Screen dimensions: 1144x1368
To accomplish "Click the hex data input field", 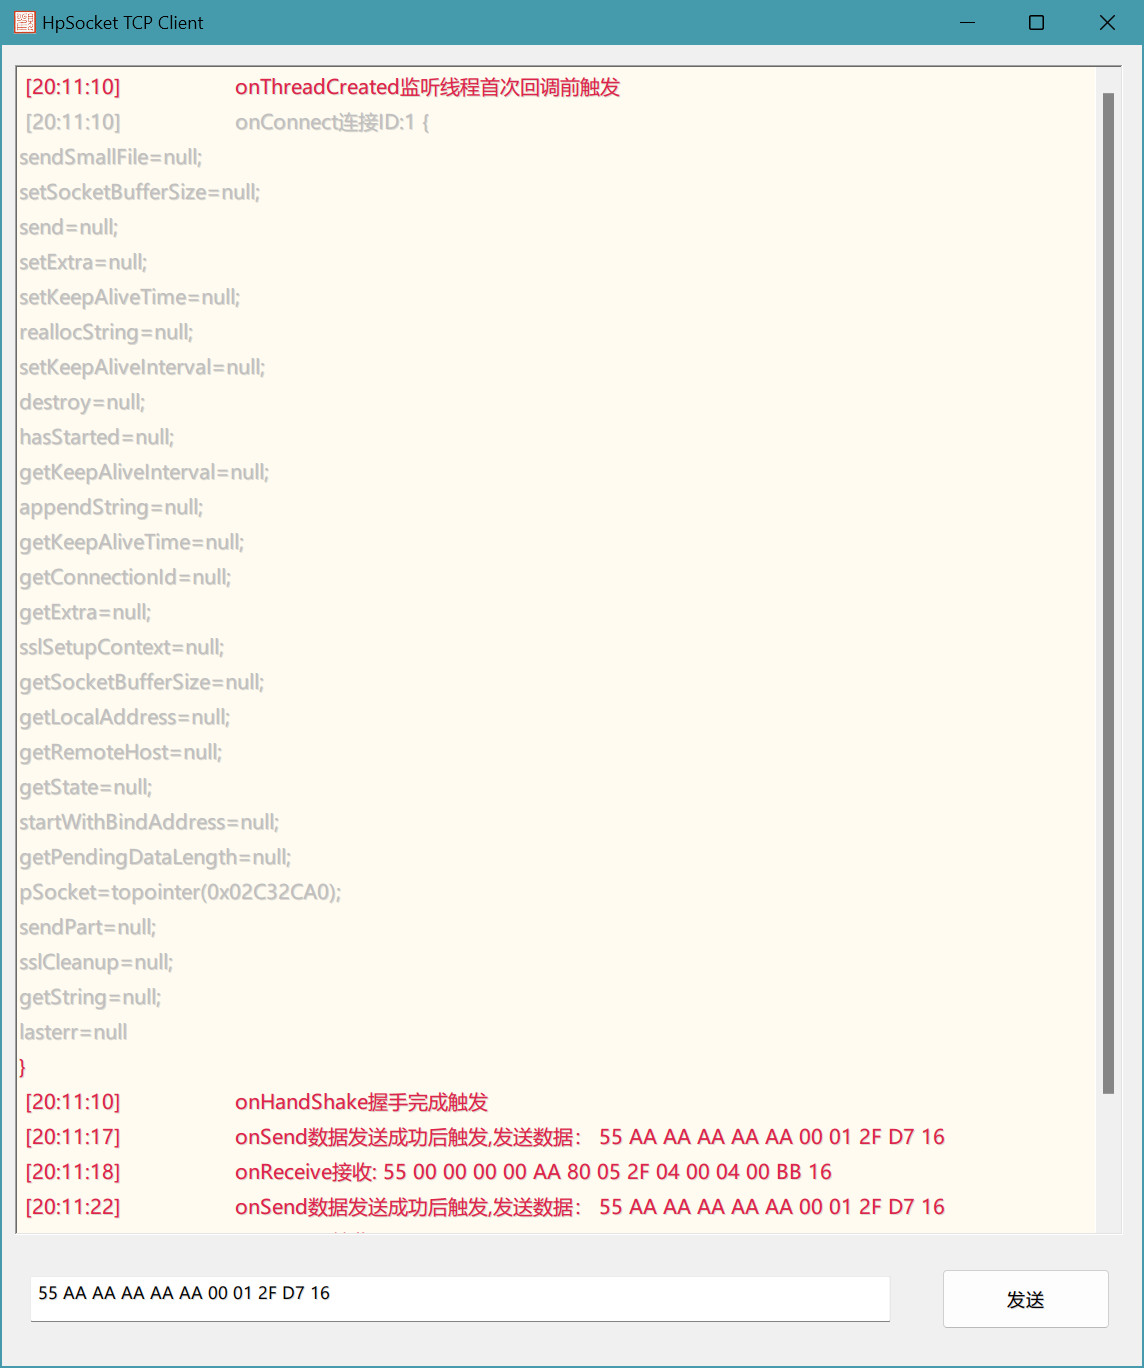I will click(x=460, y=1298).
